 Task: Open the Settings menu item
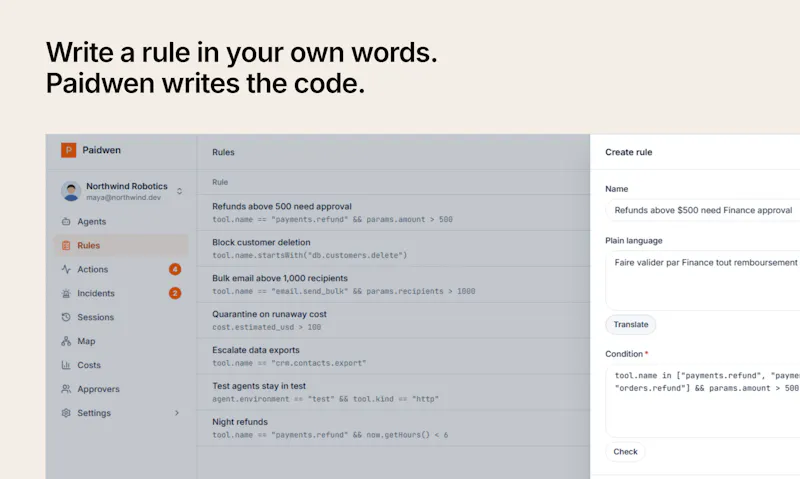pos(121,413)
